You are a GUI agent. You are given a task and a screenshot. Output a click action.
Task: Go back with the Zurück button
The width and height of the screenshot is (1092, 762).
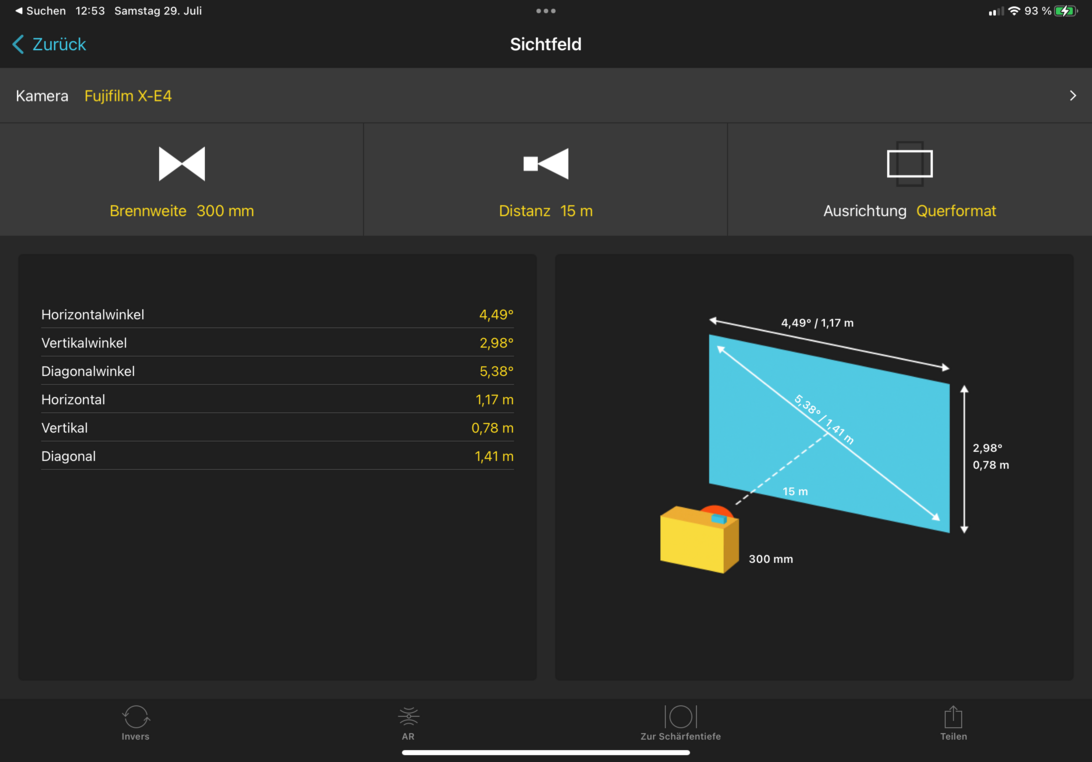coord(50,44)
